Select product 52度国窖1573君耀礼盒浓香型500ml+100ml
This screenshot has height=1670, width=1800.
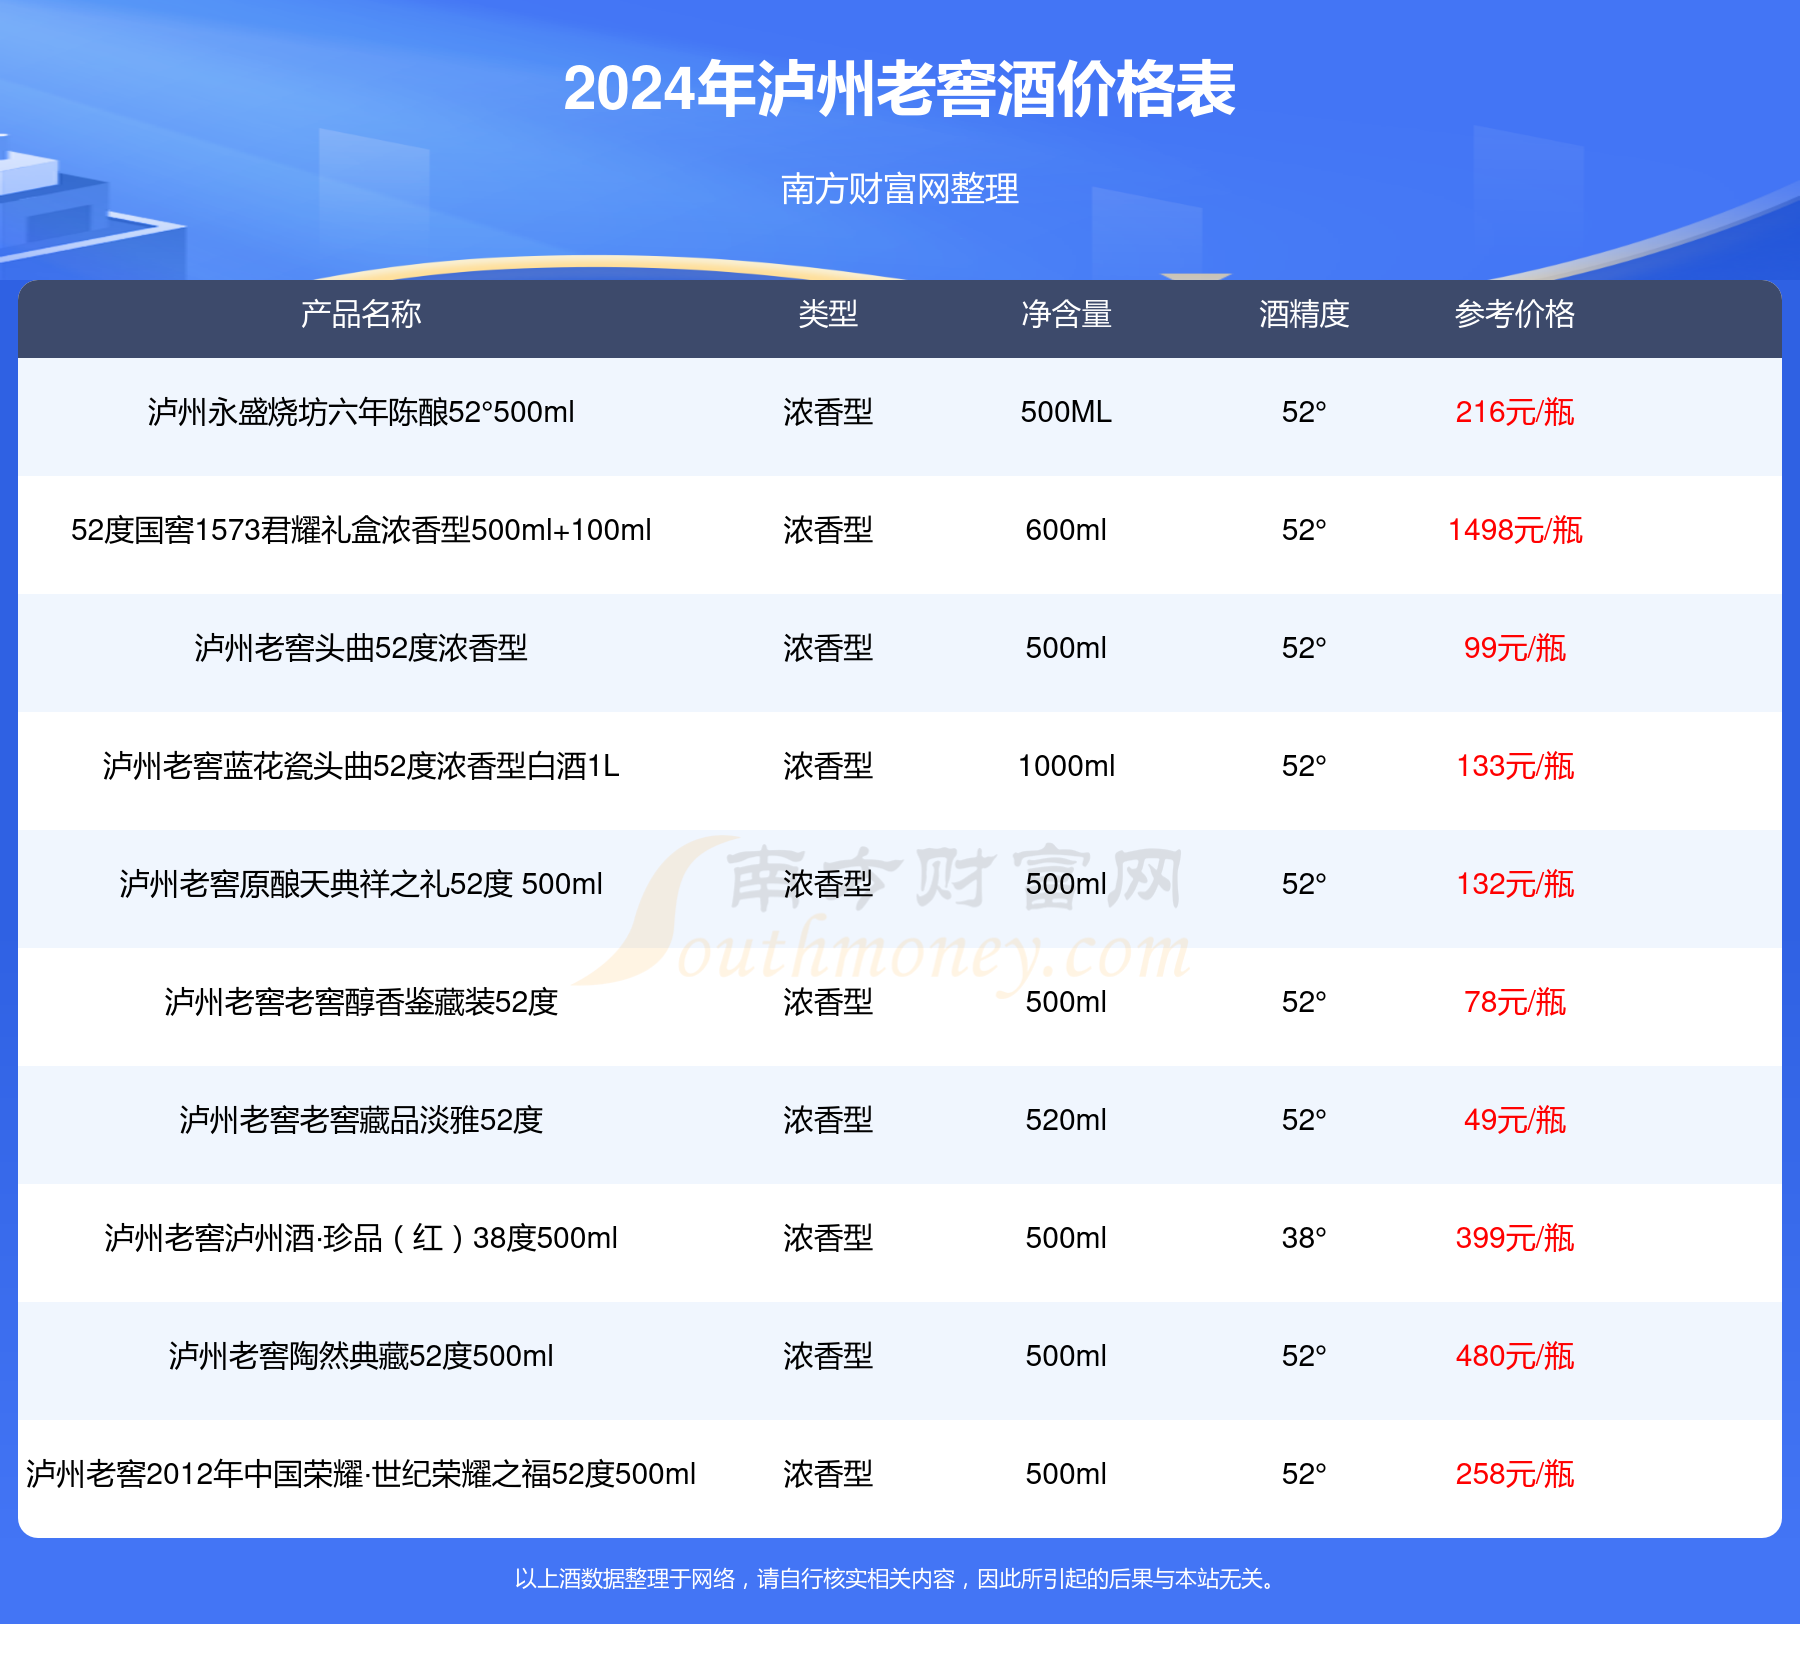click(x=361, y=530)
